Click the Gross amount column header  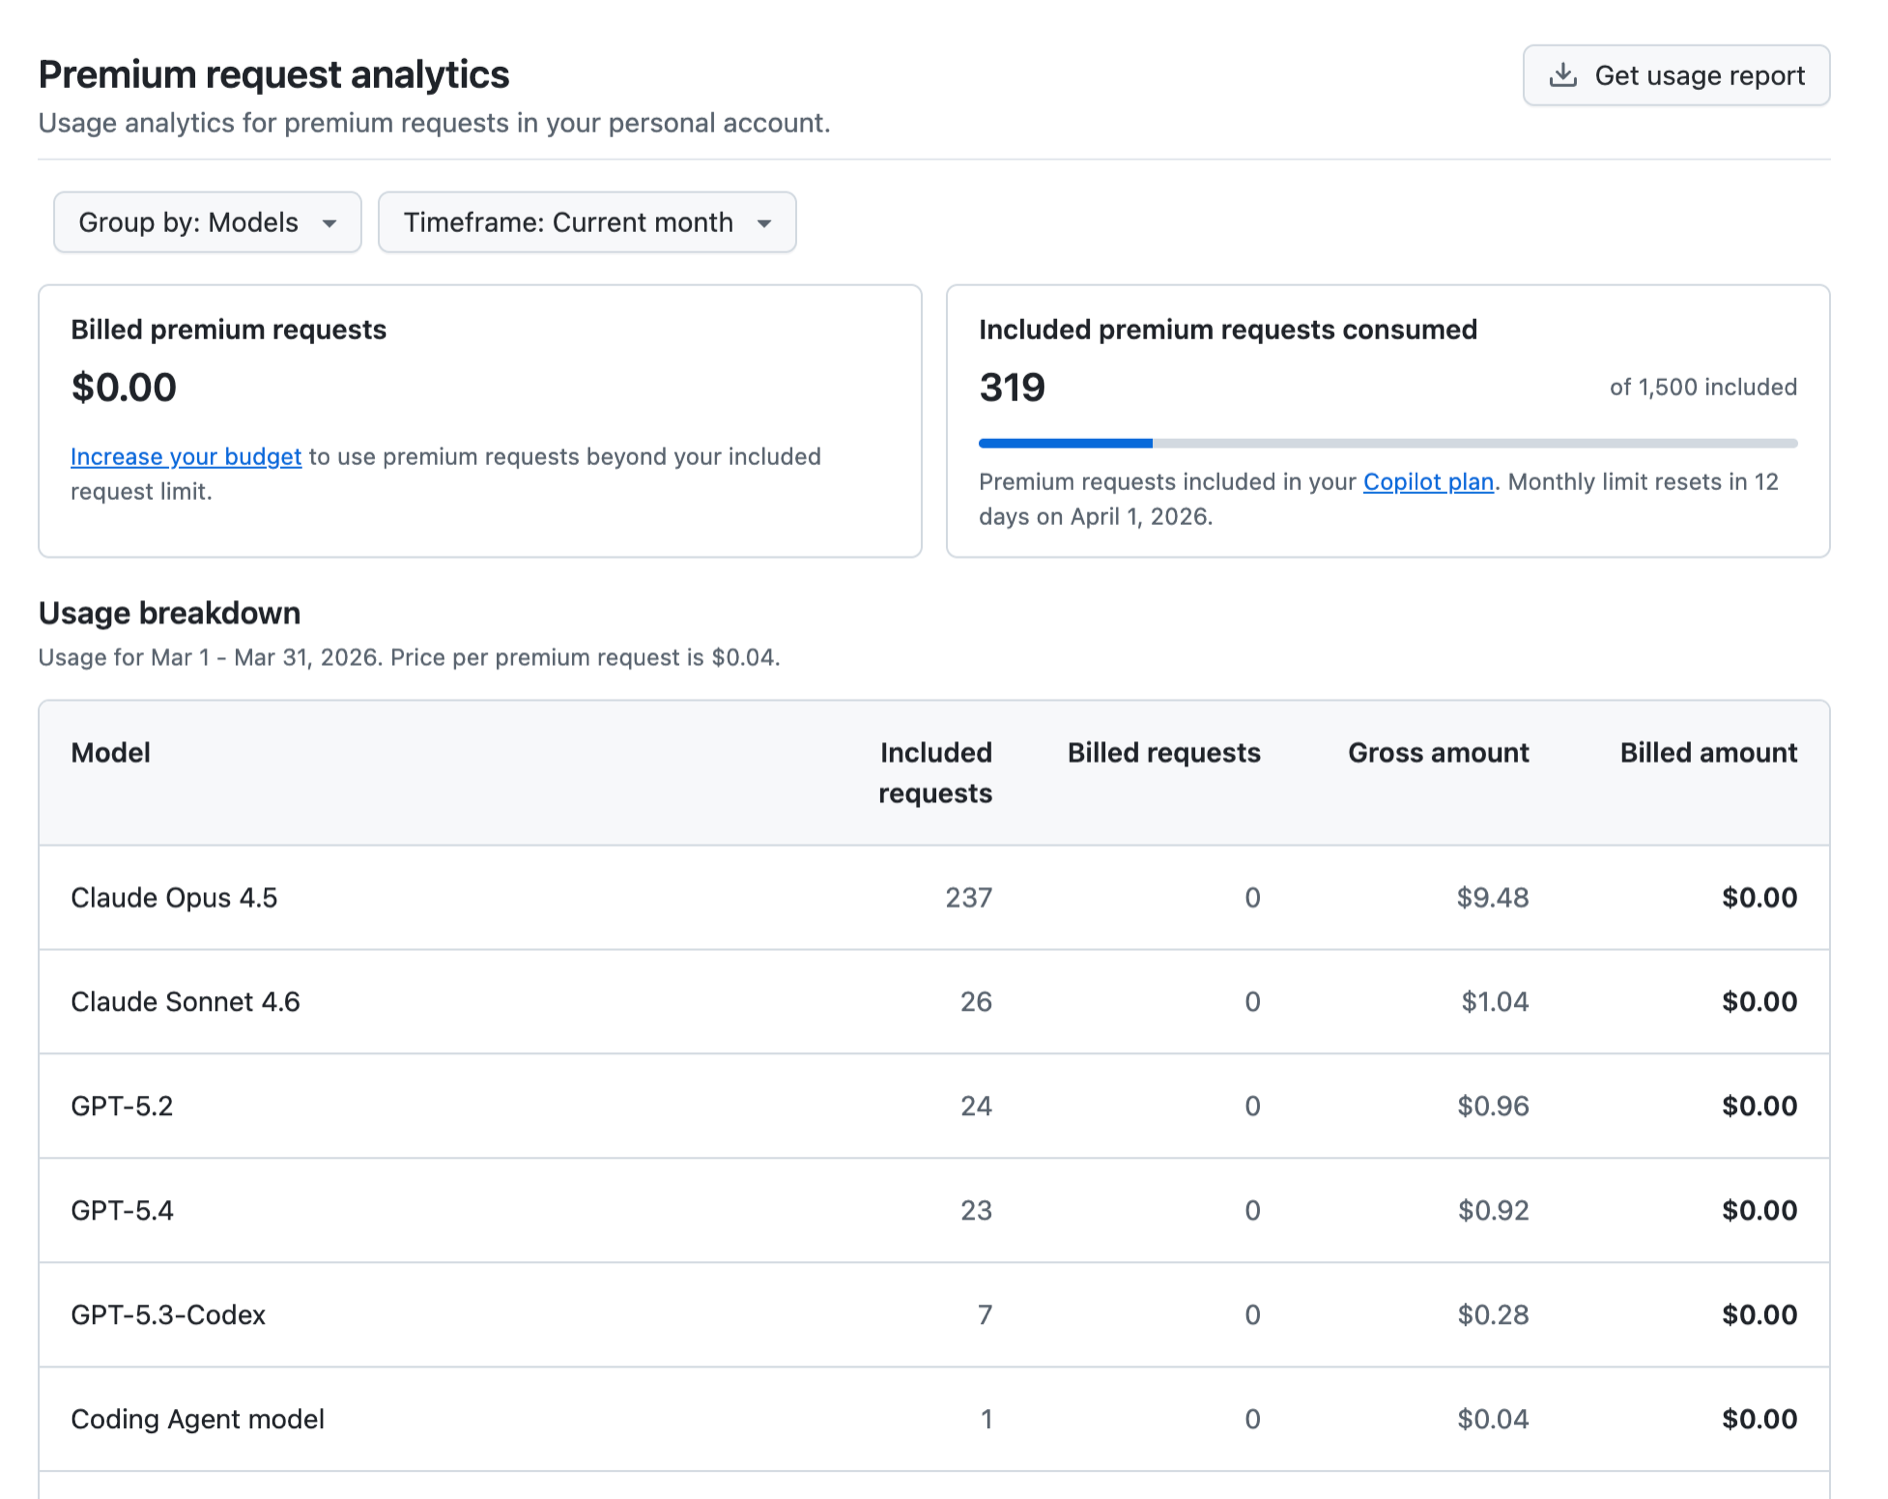(x=1437, y=753)
